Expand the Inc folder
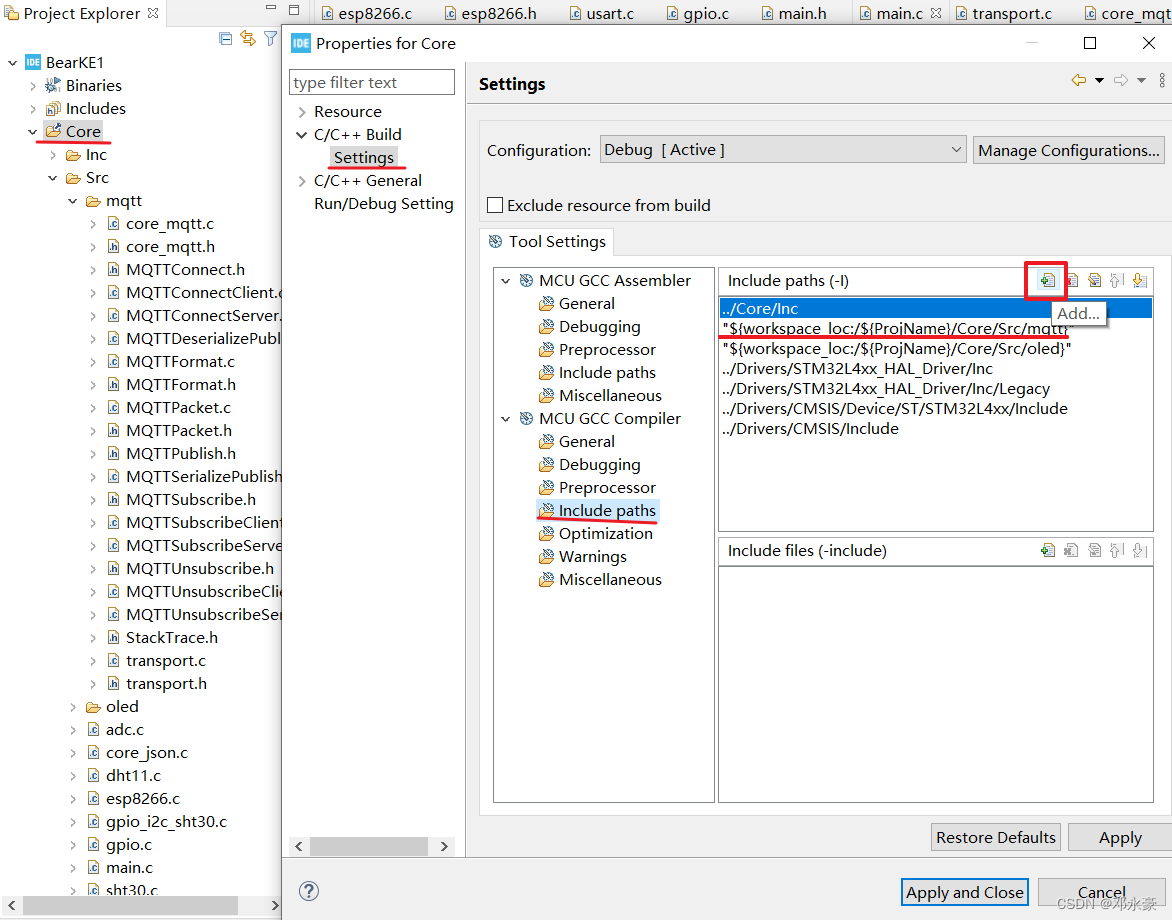 53,155
